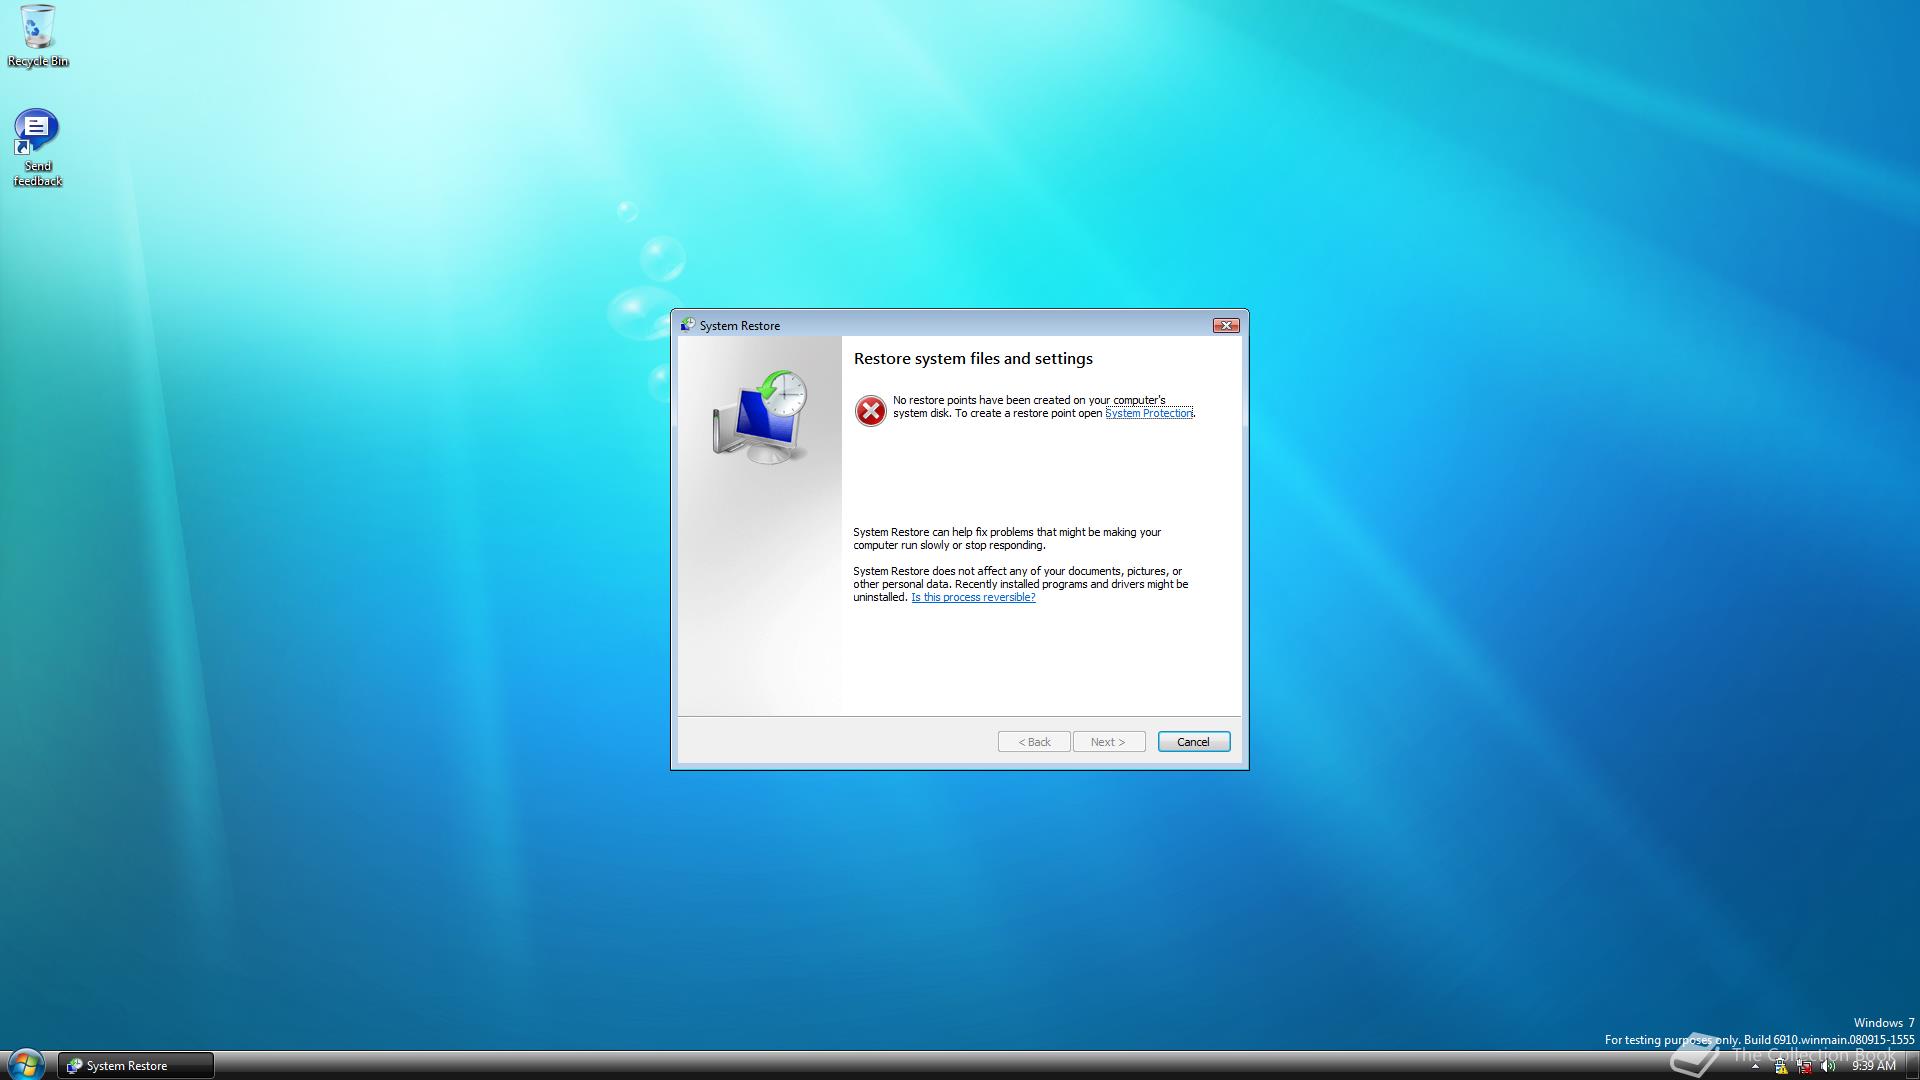Click the < Back button

(1034, 742)
